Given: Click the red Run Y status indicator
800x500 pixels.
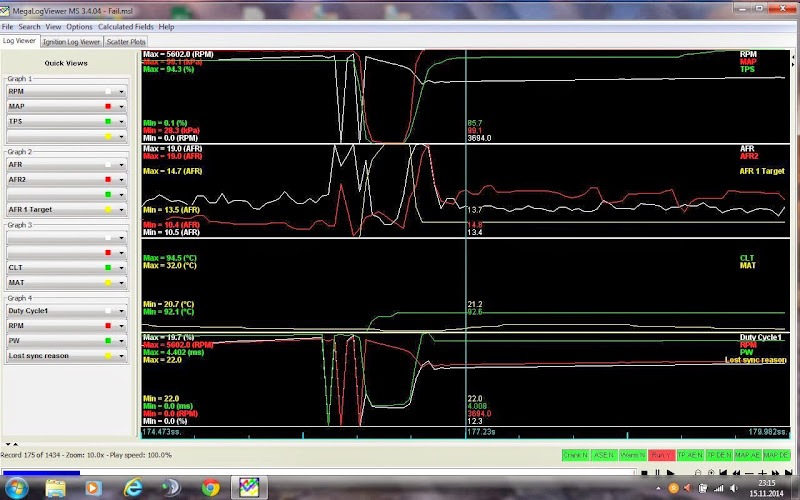Looking at the screenshot, I should [x=662, y=455].
